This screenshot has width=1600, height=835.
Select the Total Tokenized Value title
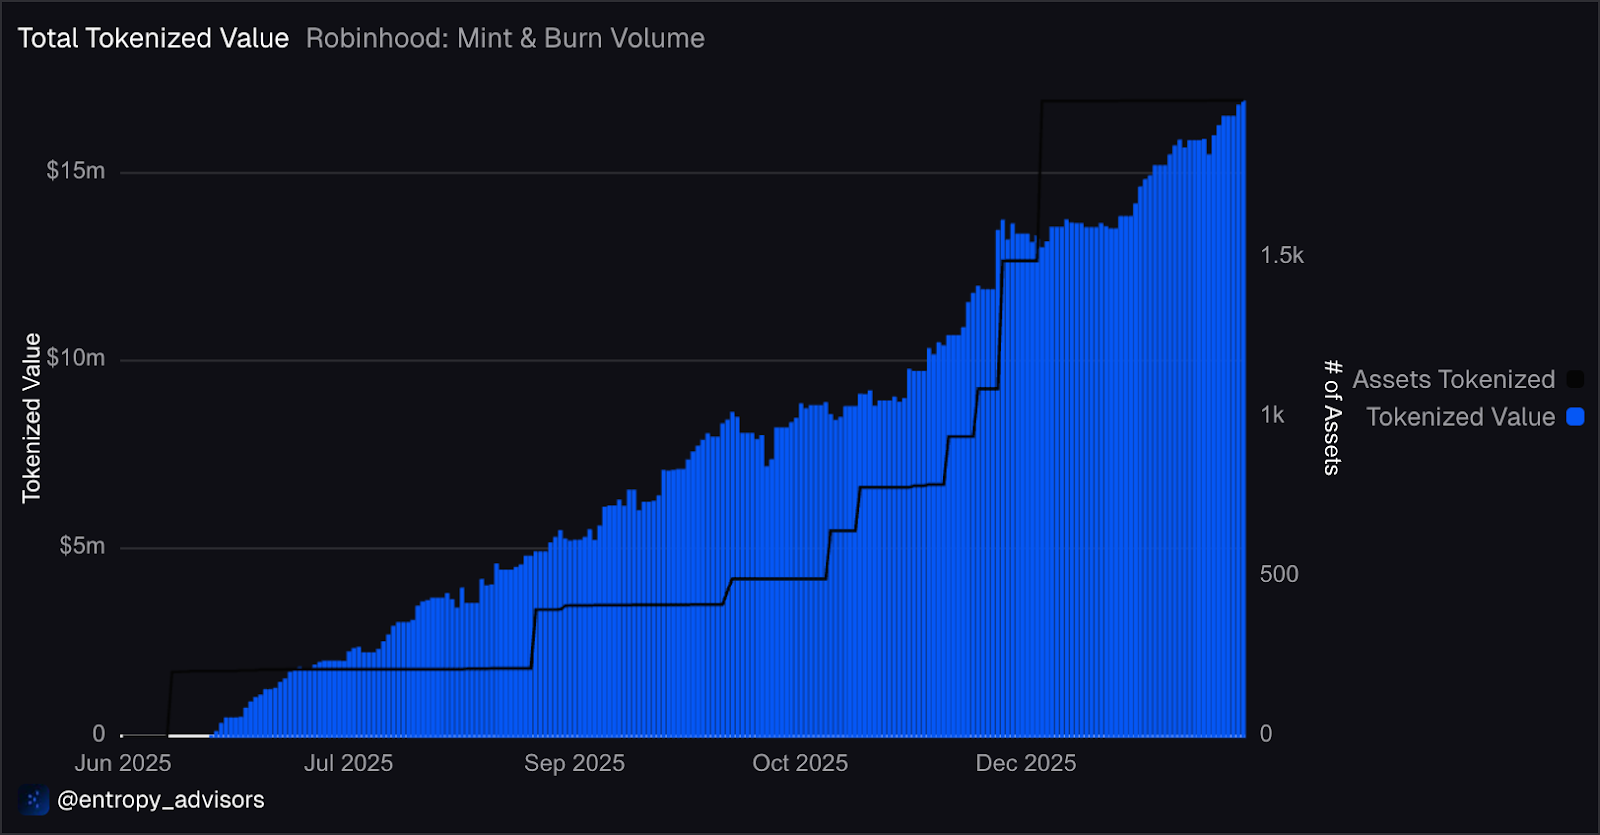(153, 38)
